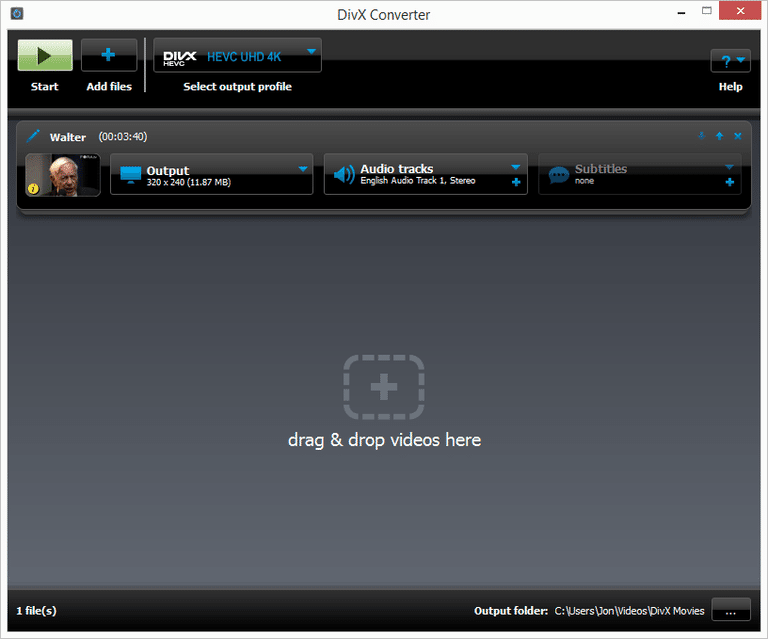Add a subtitle with plus icon
768x639 pixels.
(729, 182)
